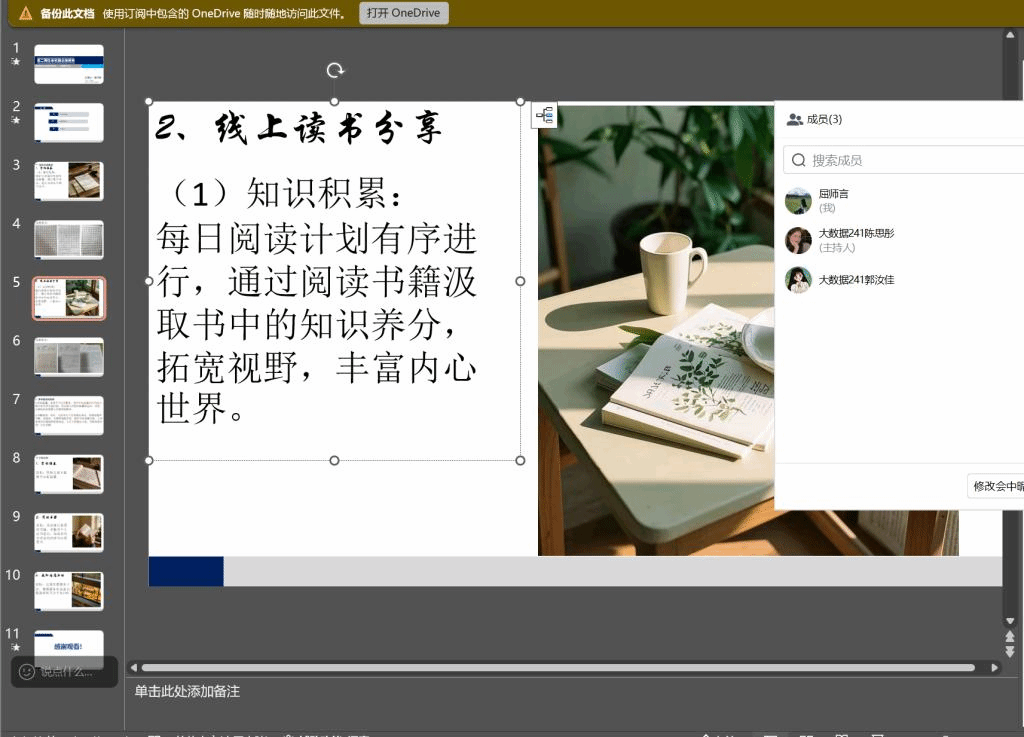This screenshot has width=1024, height=737.
Task: Select slide 8 thumbnail in the slide panel
Action: (69, 474)
